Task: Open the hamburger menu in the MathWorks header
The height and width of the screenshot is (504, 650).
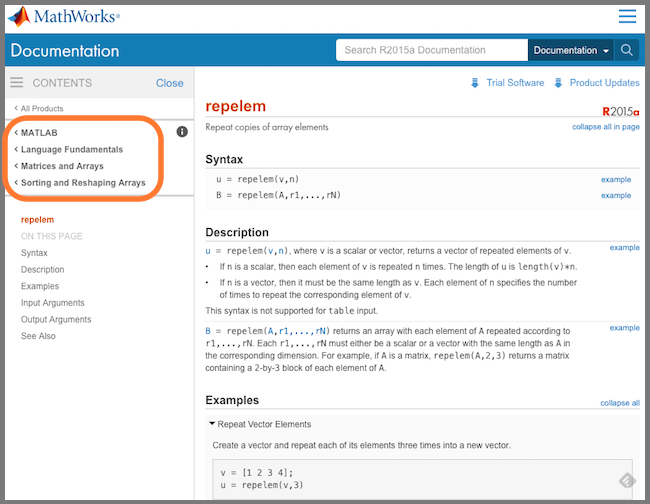Action: [627, 16]
